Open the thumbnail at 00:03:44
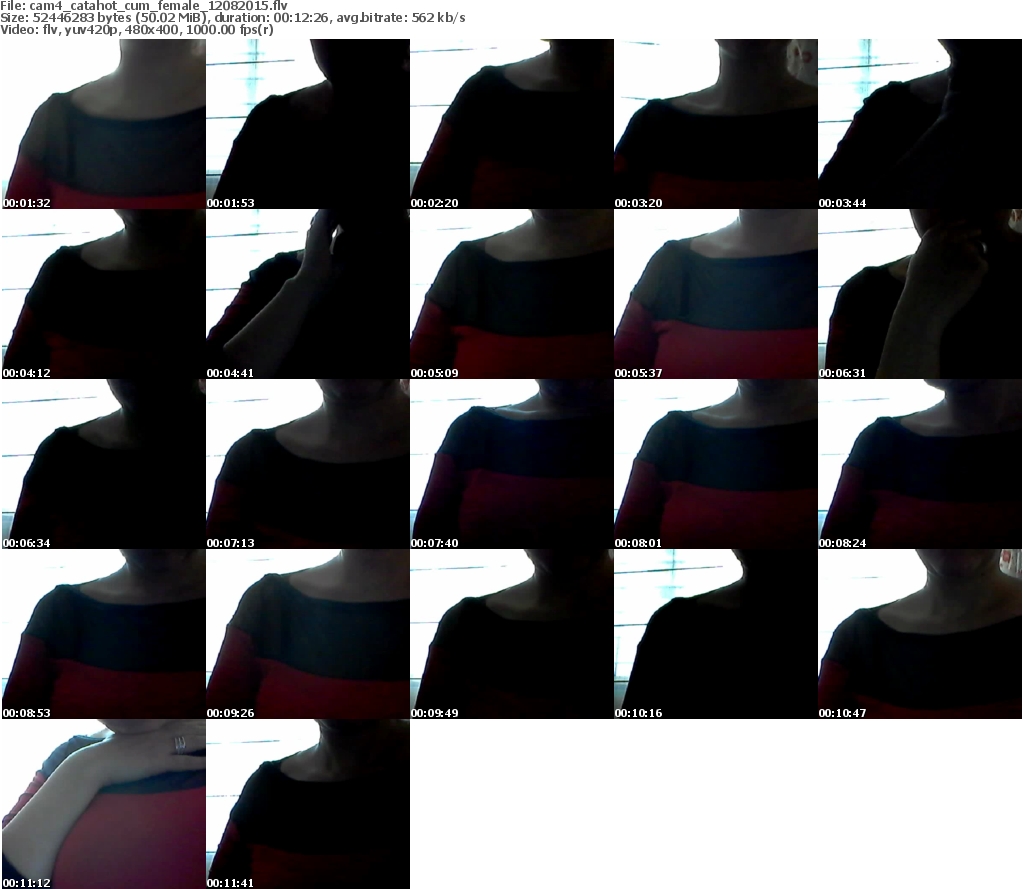The height and width of the screenshot is (889, 1024). tap(920, 124)
